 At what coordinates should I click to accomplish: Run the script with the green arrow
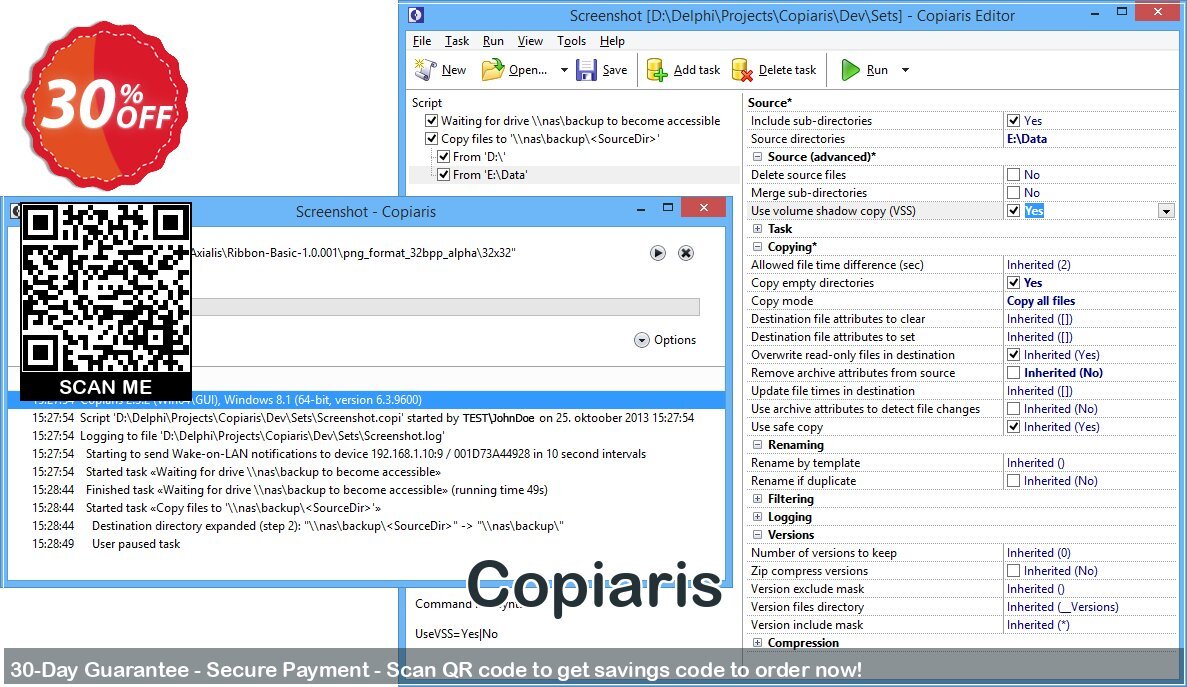click(850, 70)
